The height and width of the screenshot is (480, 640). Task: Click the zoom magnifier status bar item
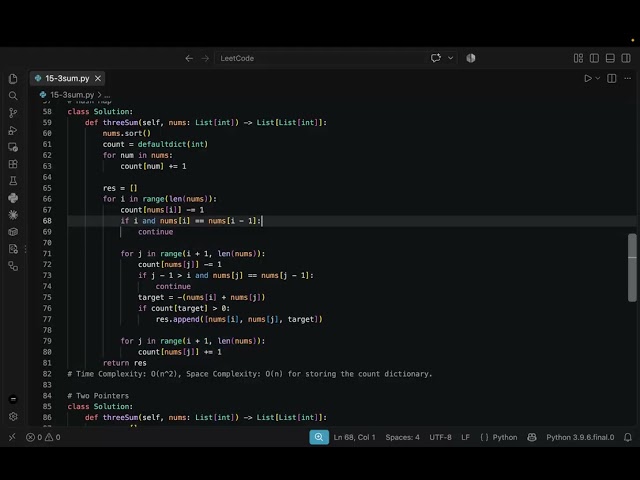coord(319,437)
